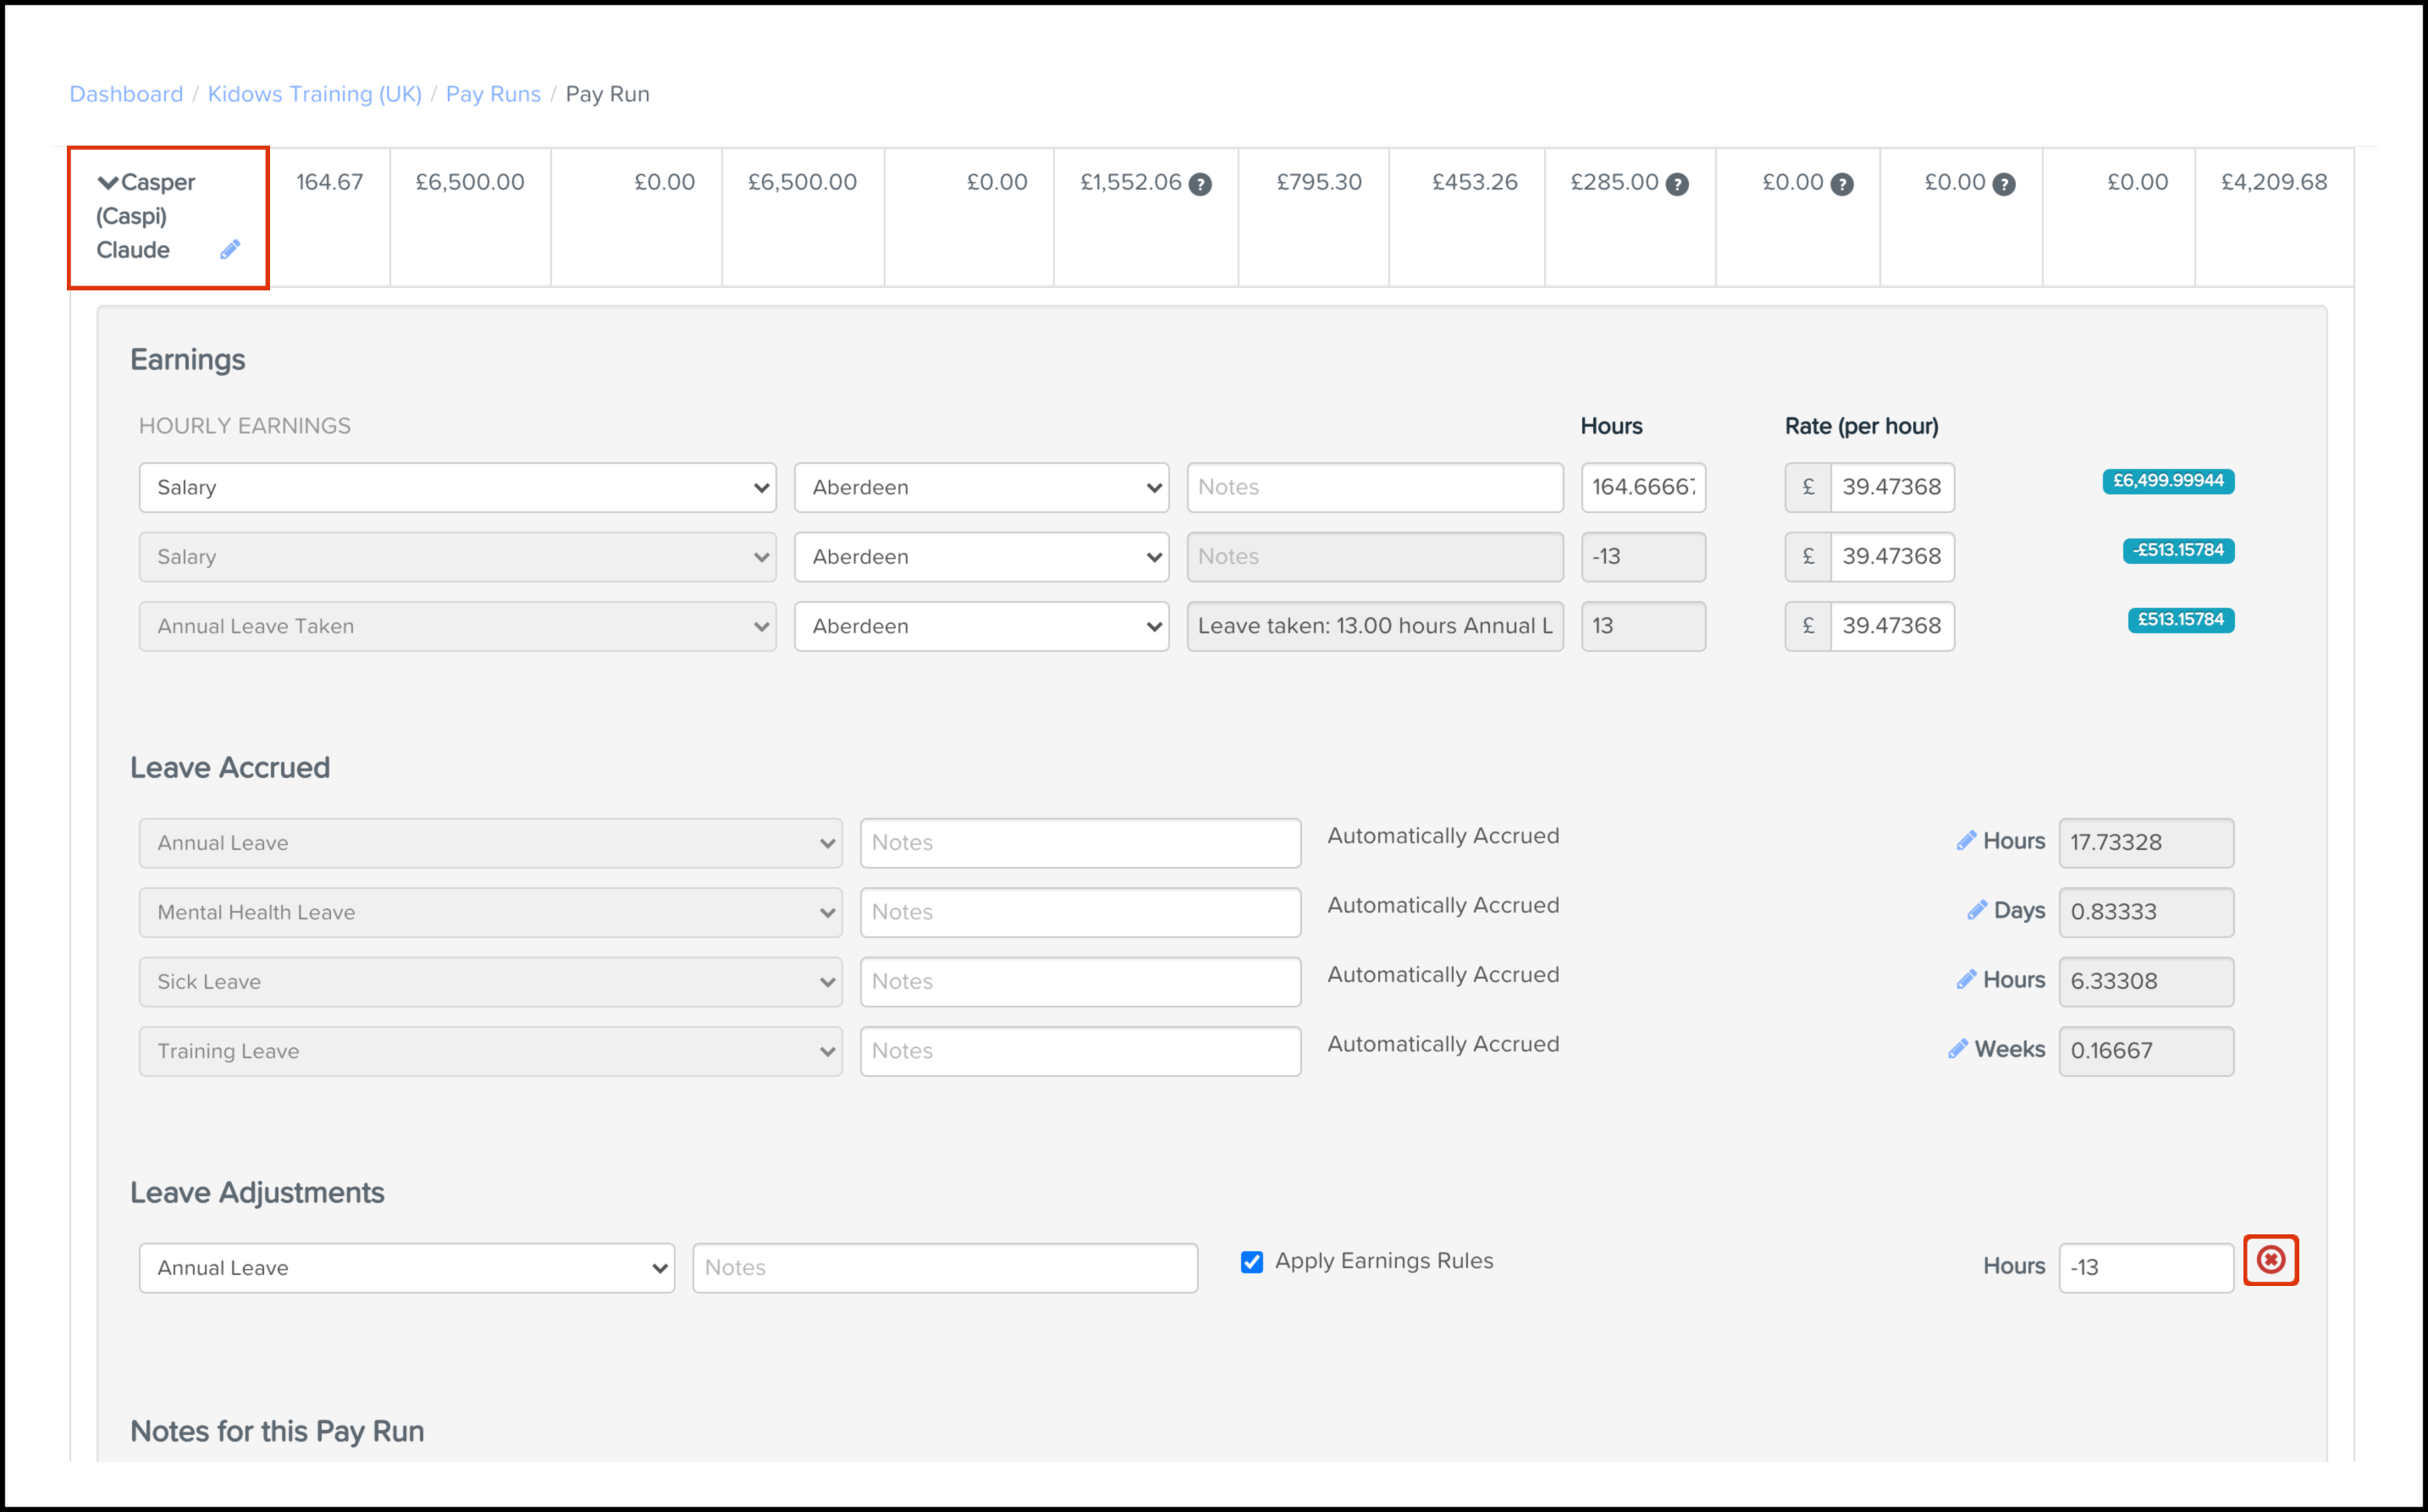Click the help icon next to £285.00

coord(1677,184)
